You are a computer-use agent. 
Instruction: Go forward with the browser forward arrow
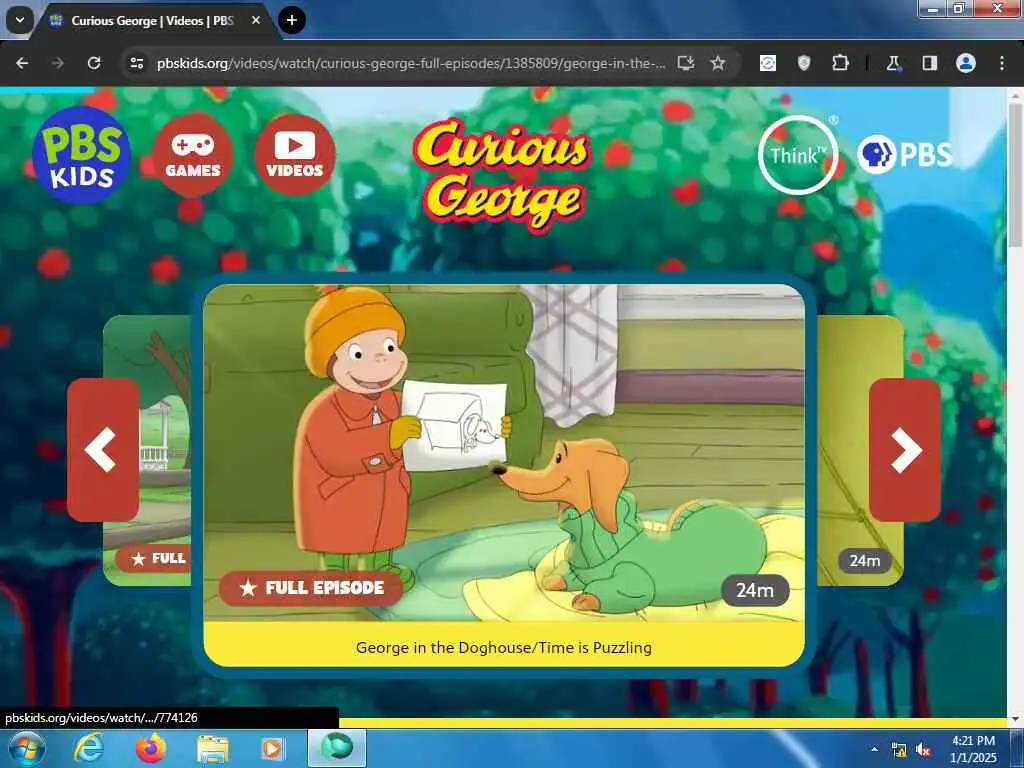58,63
